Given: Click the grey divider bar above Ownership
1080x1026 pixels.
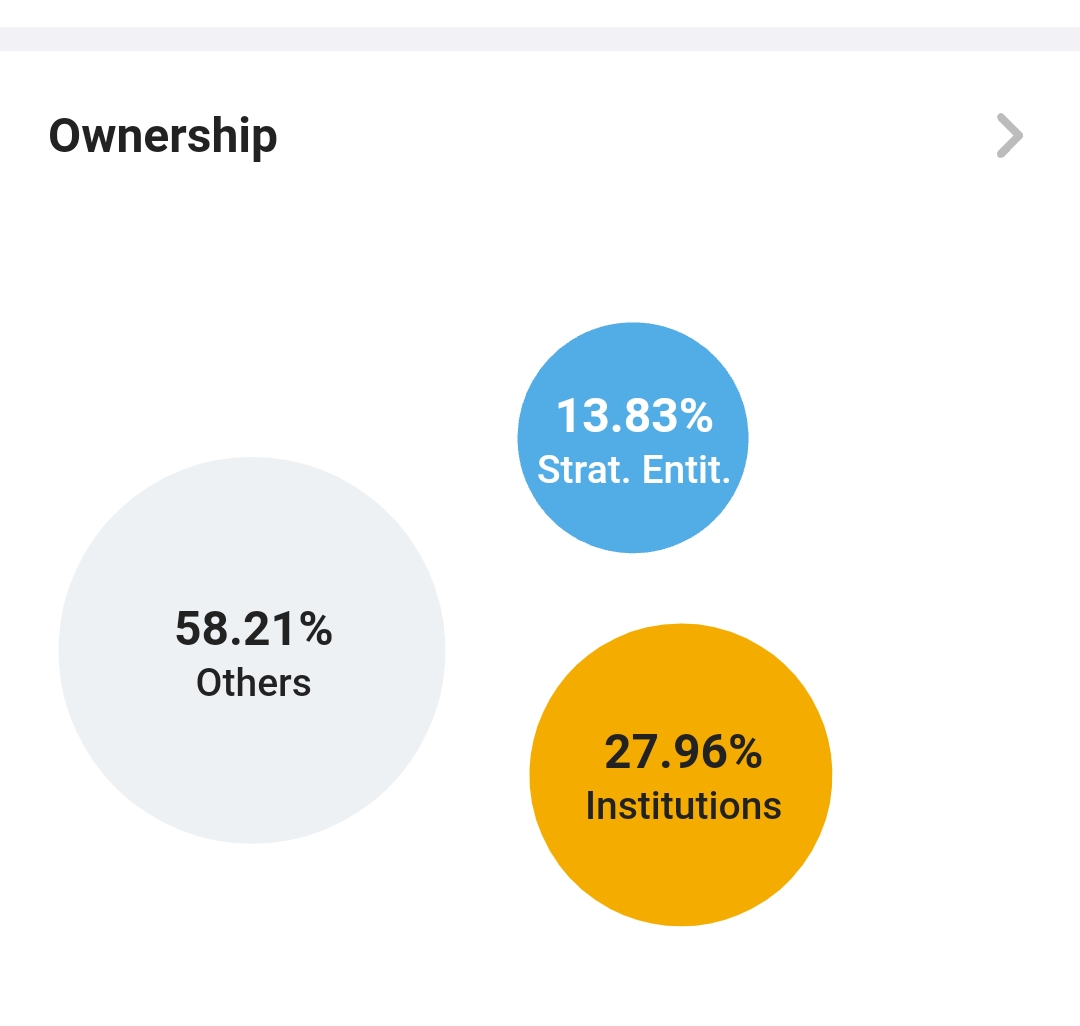Looking at the screenshot, I should coord(540,39).
